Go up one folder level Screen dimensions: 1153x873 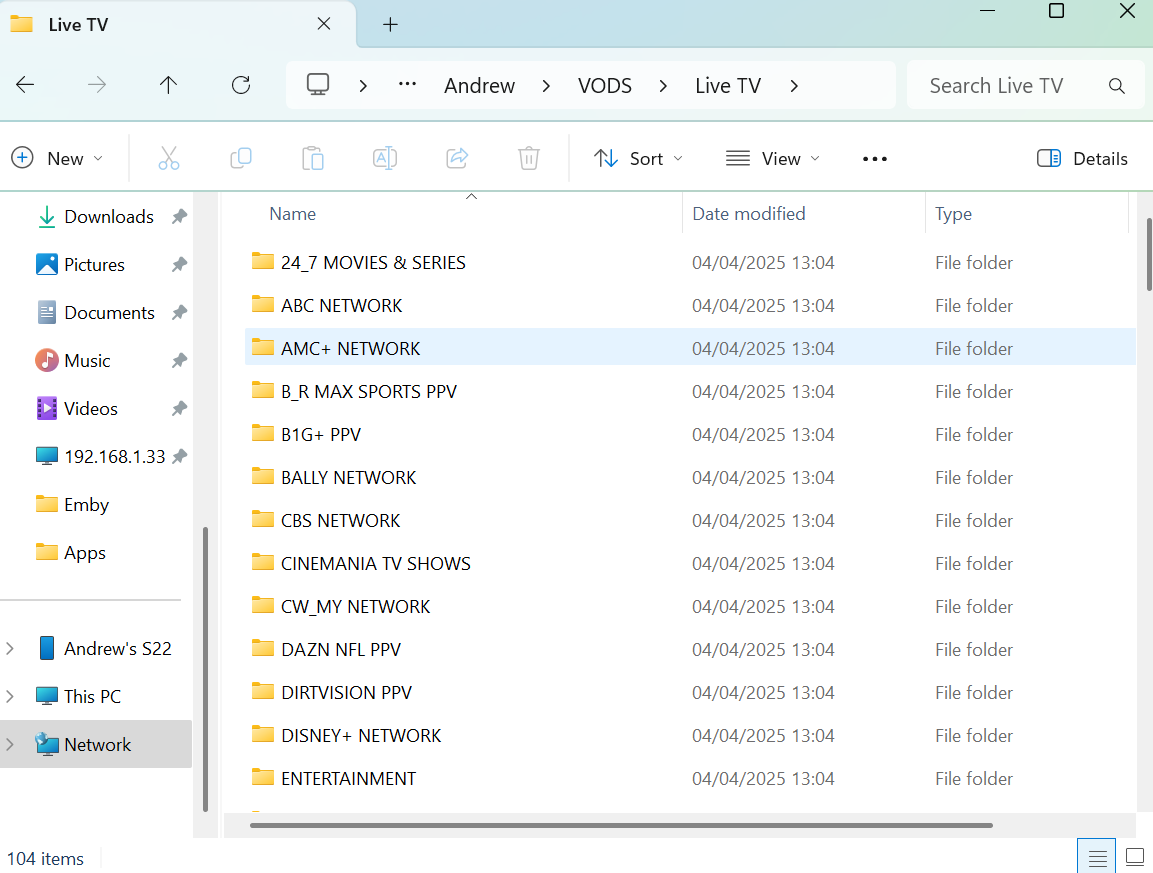click(x=168, y=85)
